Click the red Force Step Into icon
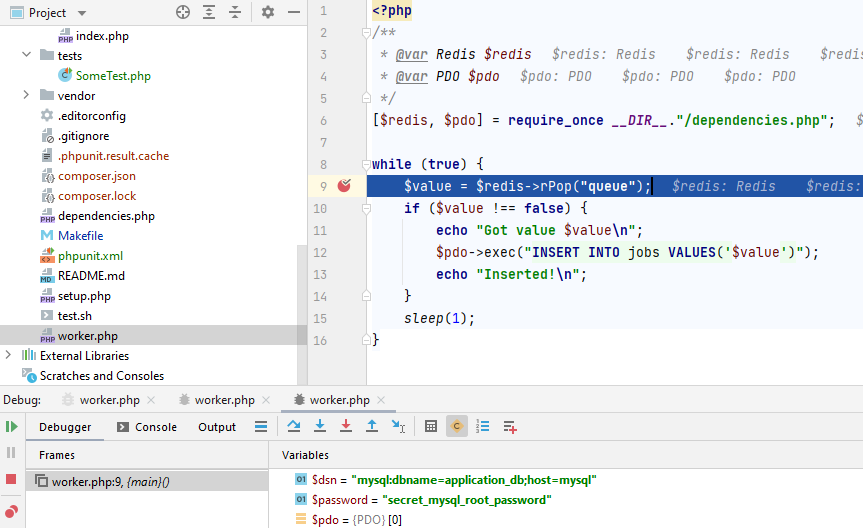The height and width of the screenshot is (528, 863). click(x=346, y=426)
